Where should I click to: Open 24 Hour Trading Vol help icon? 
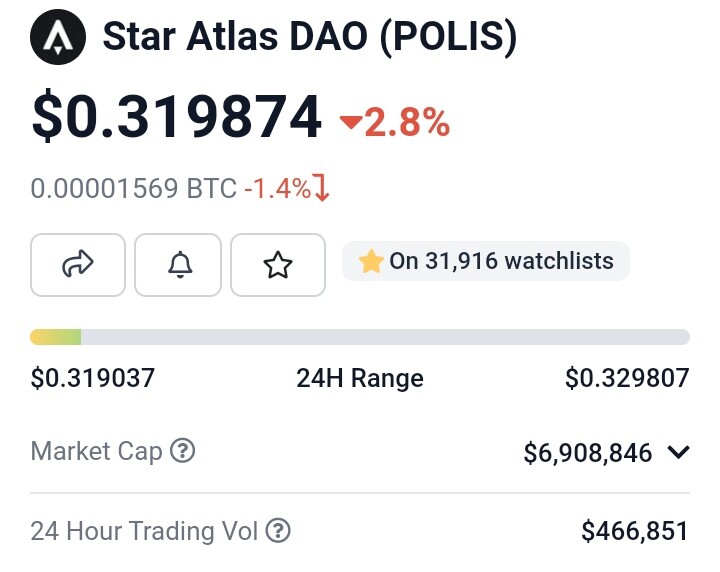278,531
